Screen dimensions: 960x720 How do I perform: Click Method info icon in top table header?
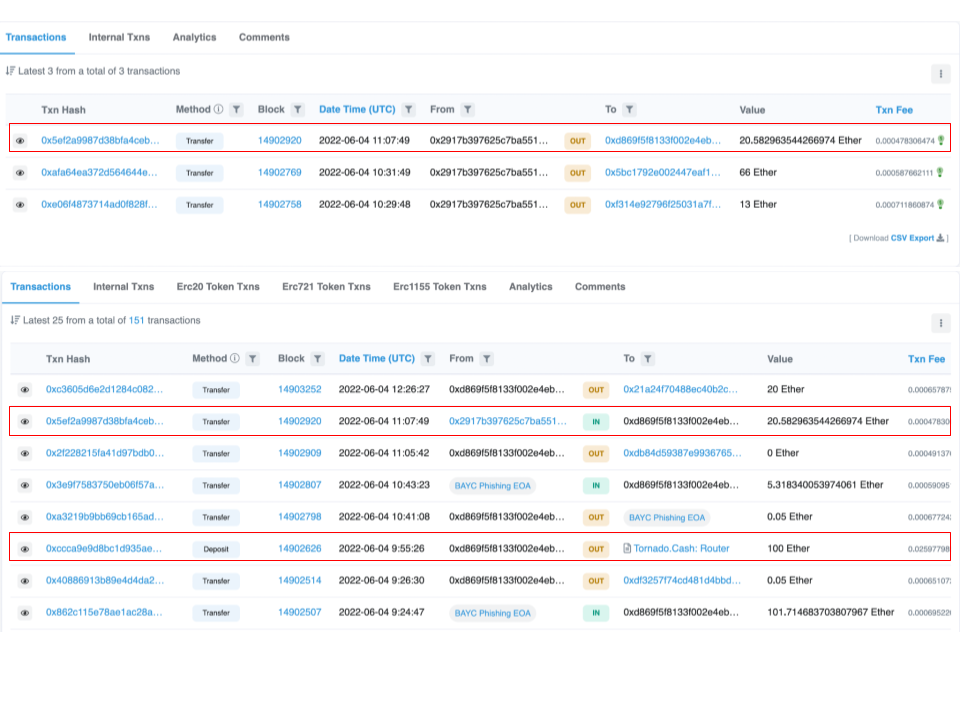(219, 109)
